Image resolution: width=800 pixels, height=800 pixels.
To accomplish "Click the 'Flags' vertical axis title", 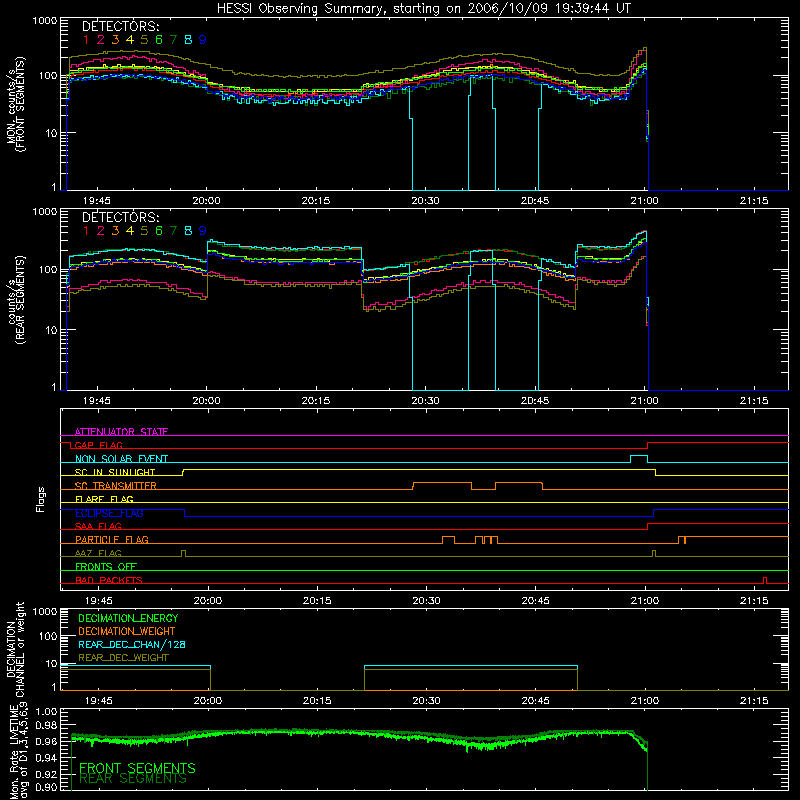I will point(41,499).
